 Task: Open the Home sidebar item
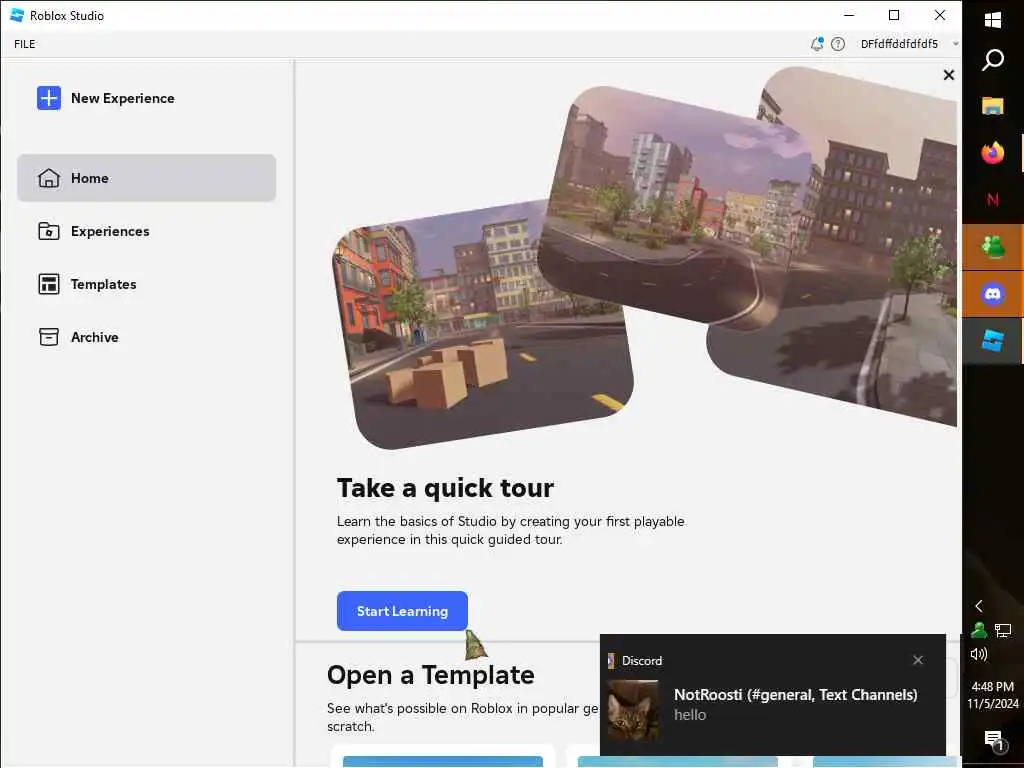pos(146,178)
